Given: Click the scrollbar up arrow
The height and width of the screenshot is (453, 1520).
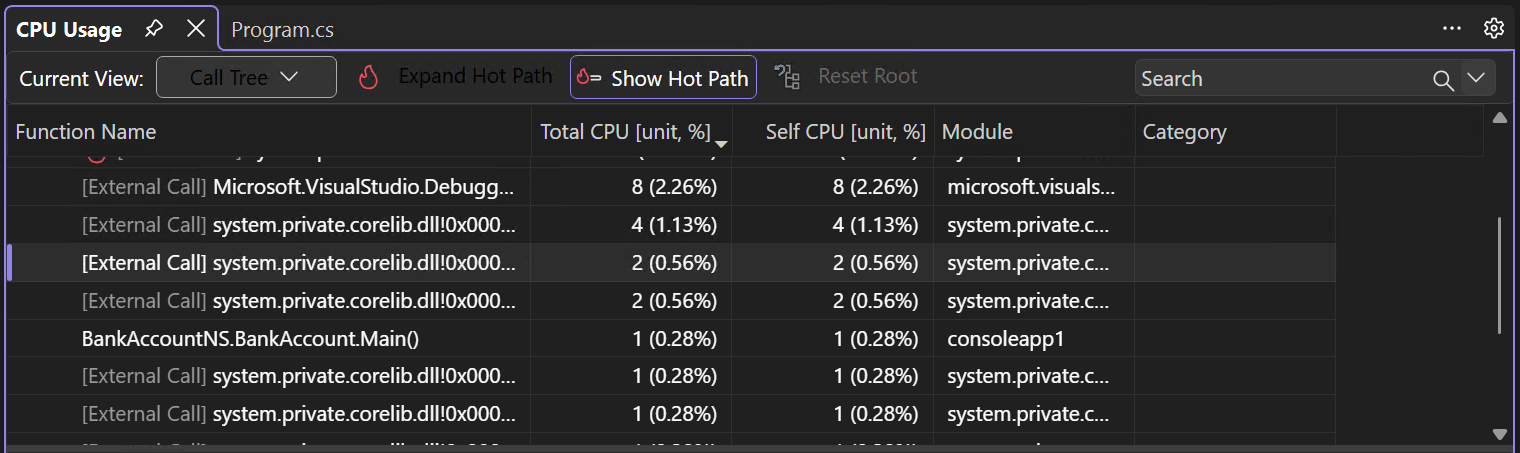Looking at the screenshot, I should pyautogui.click(x=1499, y=119).
